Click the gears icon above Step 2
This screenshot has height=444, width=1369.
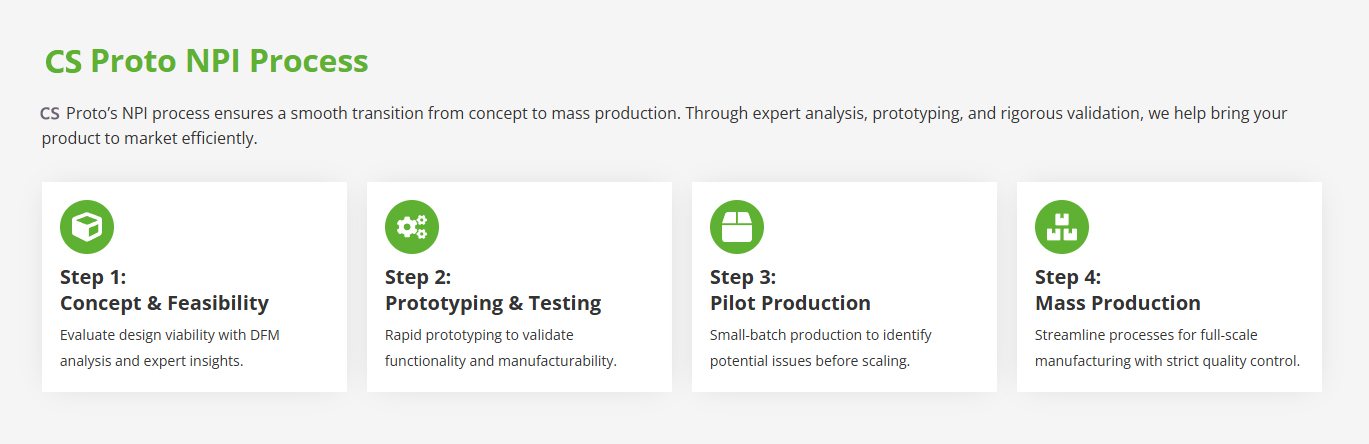pyautogui.click(x=412, y=227)
